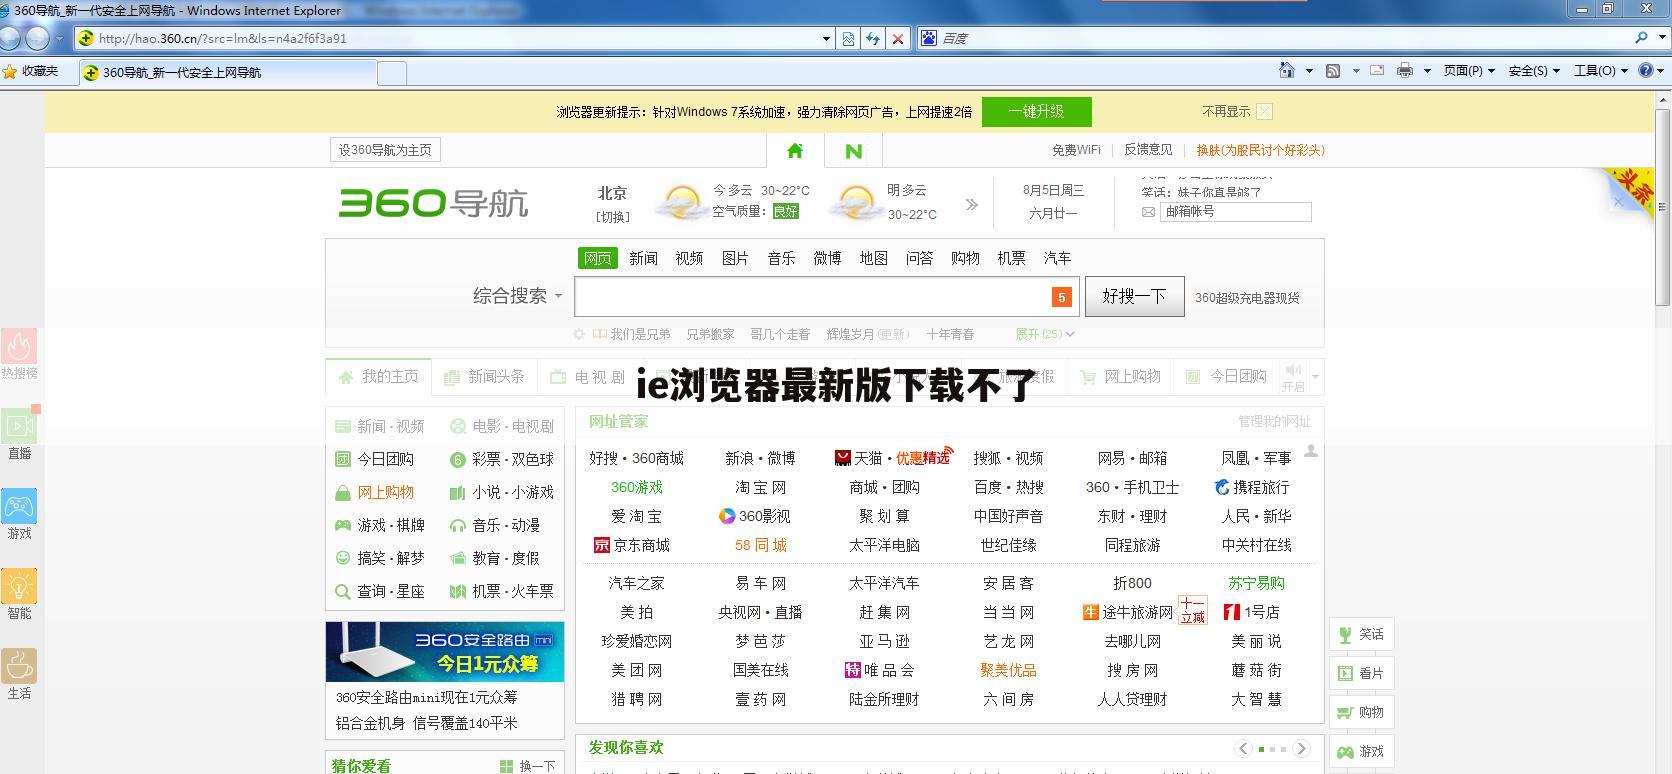This screenshot has height=774, width=1672.
Task: Open the 淘宝网 link
Action: tap(760, 487)
